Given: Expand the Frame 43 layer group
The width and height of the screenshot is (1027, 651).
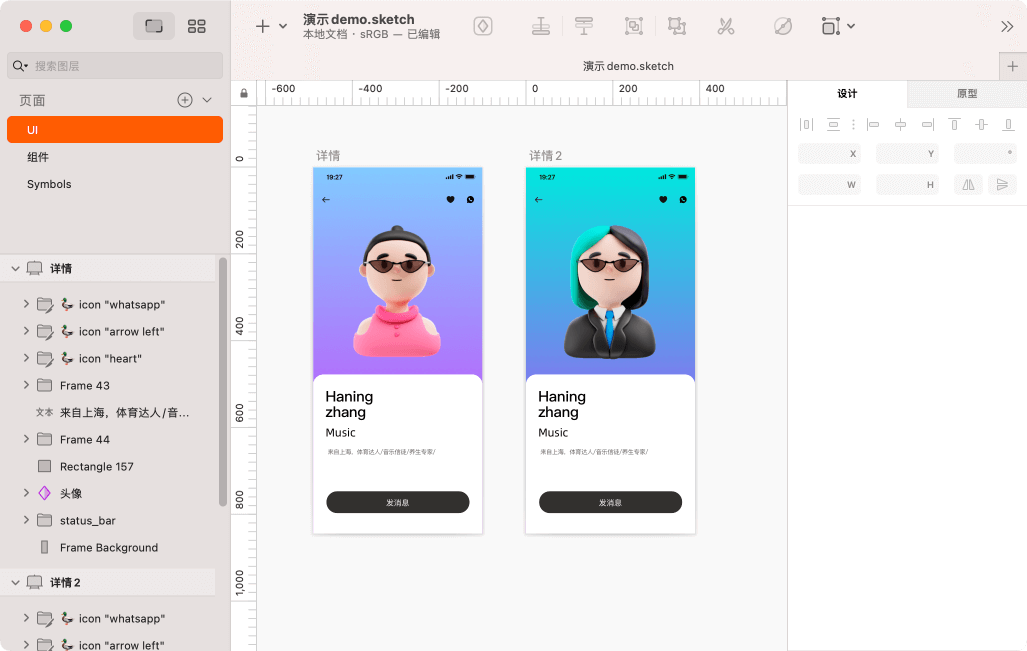Looking at the screenshot, I should tap(27, 385).
